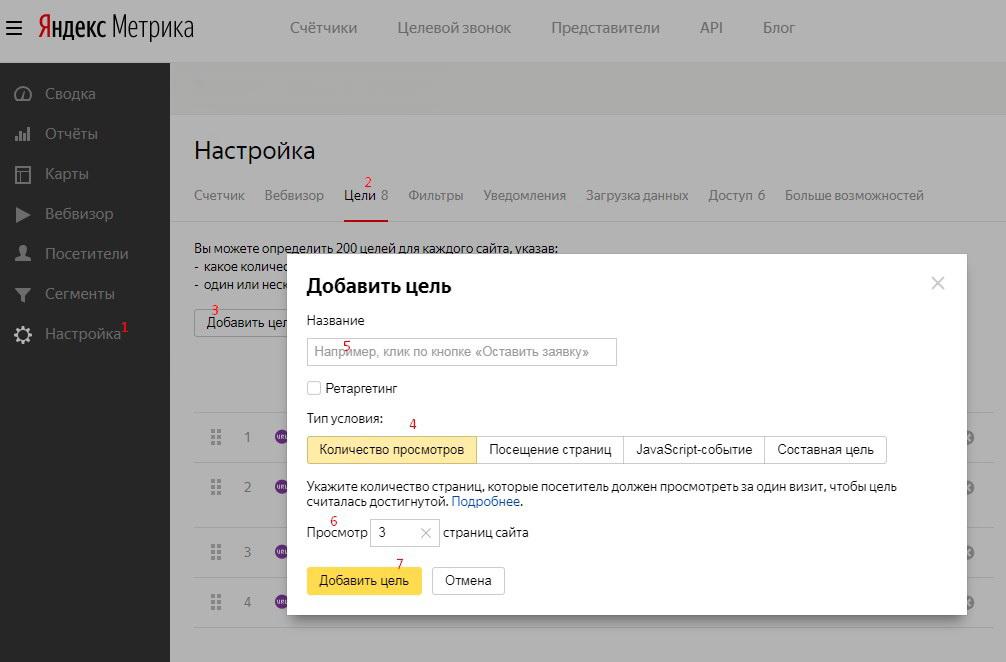Open the hamburger menu icon
1006x662 pixels.
pos(14,28)
